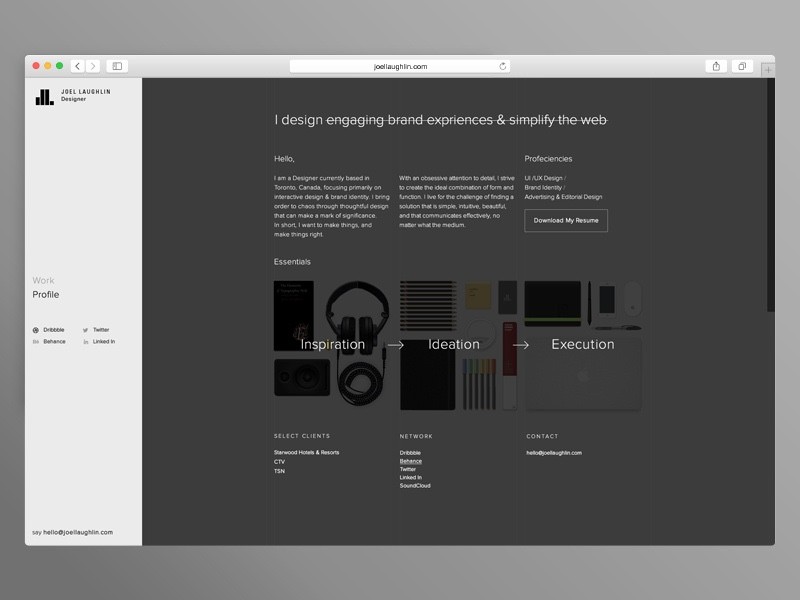Click the Safari share icon in the toolbar
This screenshot has width=800, height=600.
(x=716, y=64)
